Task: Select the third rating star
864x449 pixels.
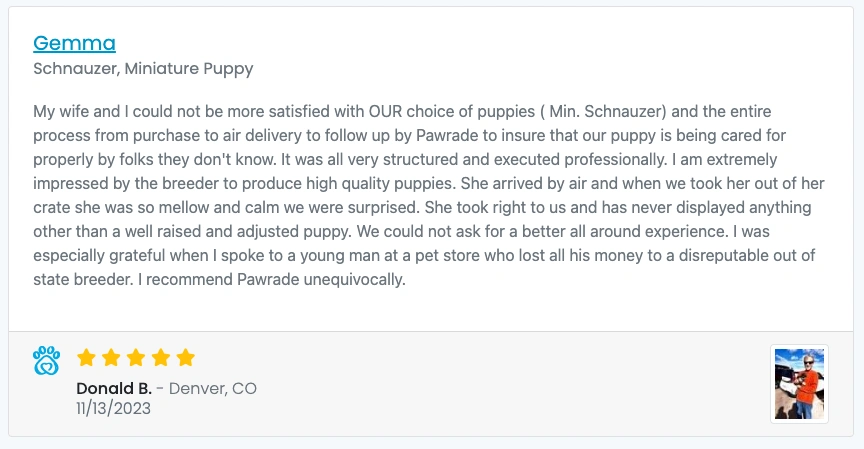Action: click(x=136, y=358)
